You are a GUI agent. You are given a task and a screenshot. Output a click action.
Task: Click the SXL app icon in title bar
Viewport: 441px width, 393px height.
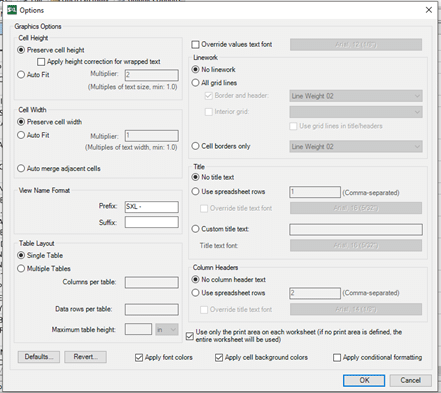(x=12, y=10)
